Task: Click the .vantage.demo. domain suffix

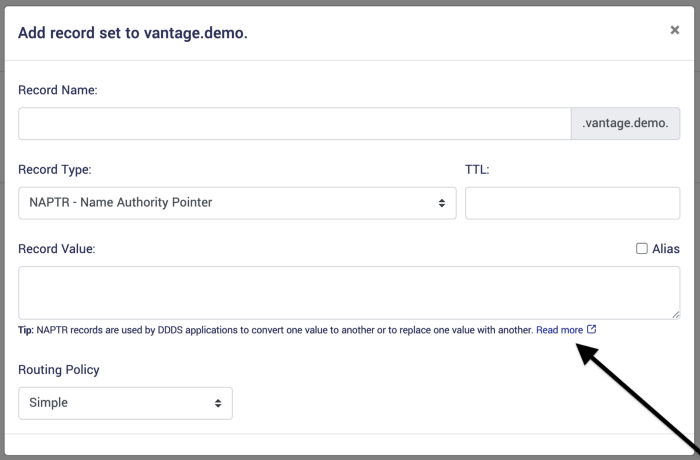Action: pyautogui.click(x=625, y=124)
